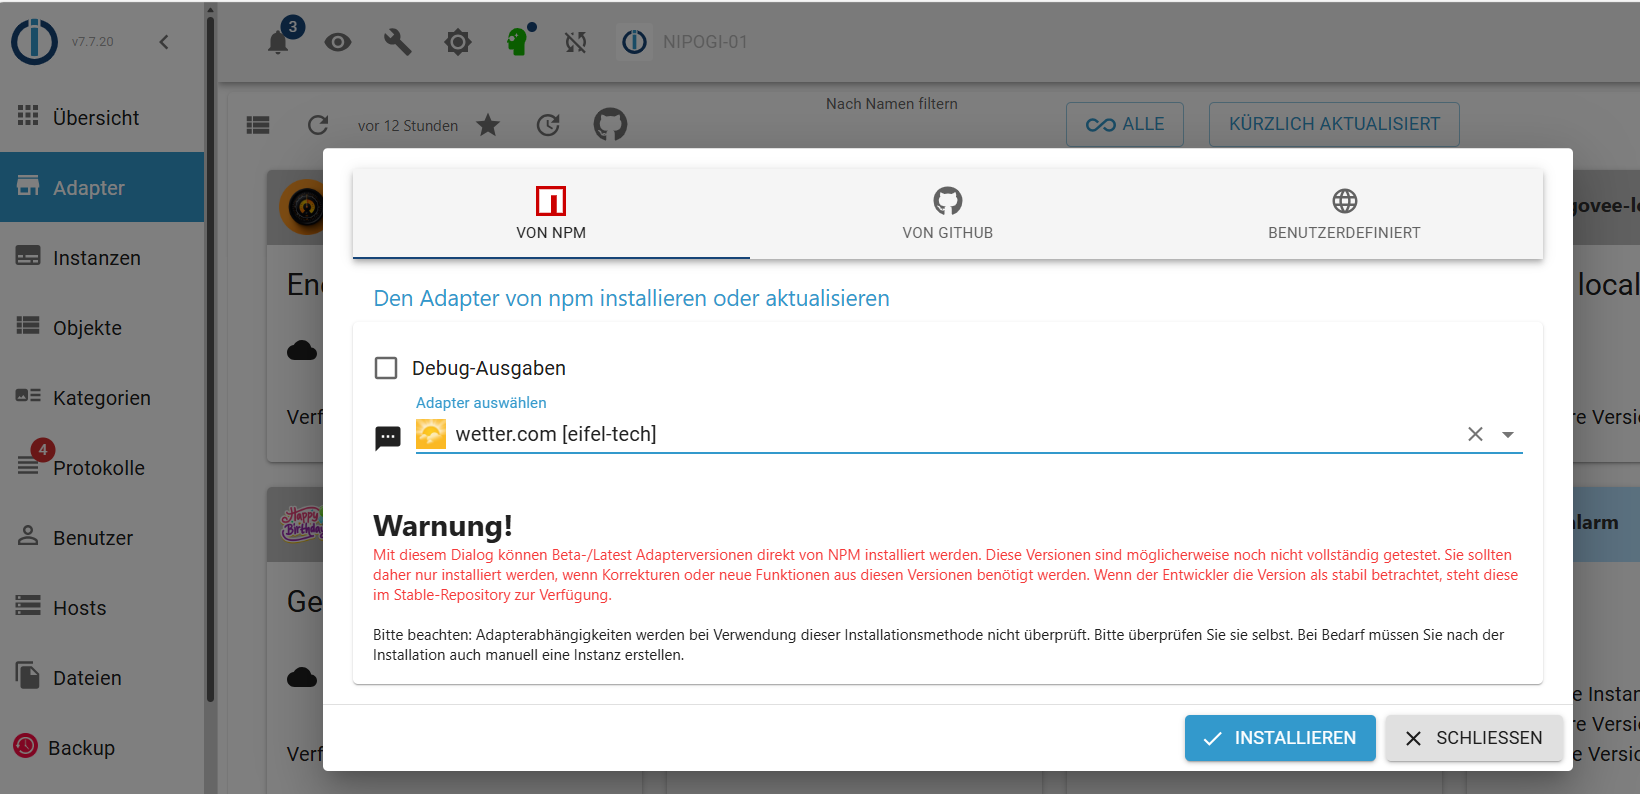1640x794 pixels.
Task: Click the dialog heading about npm installieren
Action: pyautogui.click(x=631, y=298)
